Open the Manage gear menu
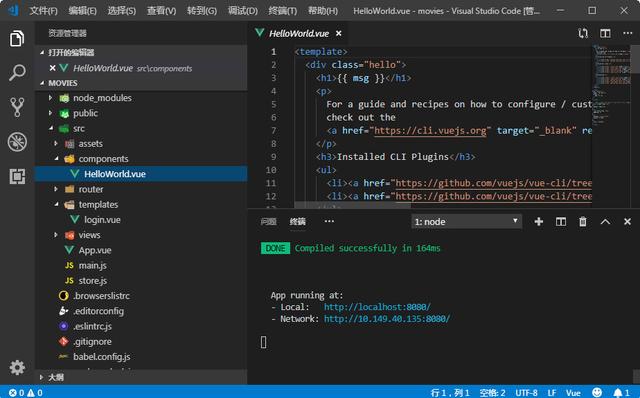This screenshot has width=640, height=398. (x=17, y=367)
